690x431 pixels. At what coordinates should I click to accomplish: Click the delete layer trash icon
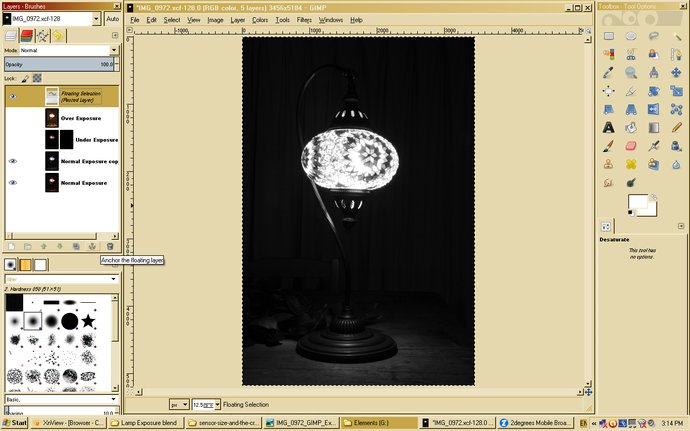tap(110, 245)
